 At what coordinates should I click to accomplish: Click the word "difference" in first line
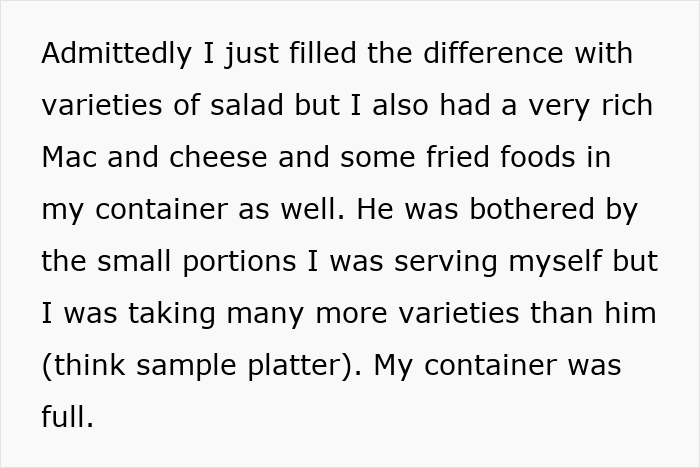[x=493, y=53]
